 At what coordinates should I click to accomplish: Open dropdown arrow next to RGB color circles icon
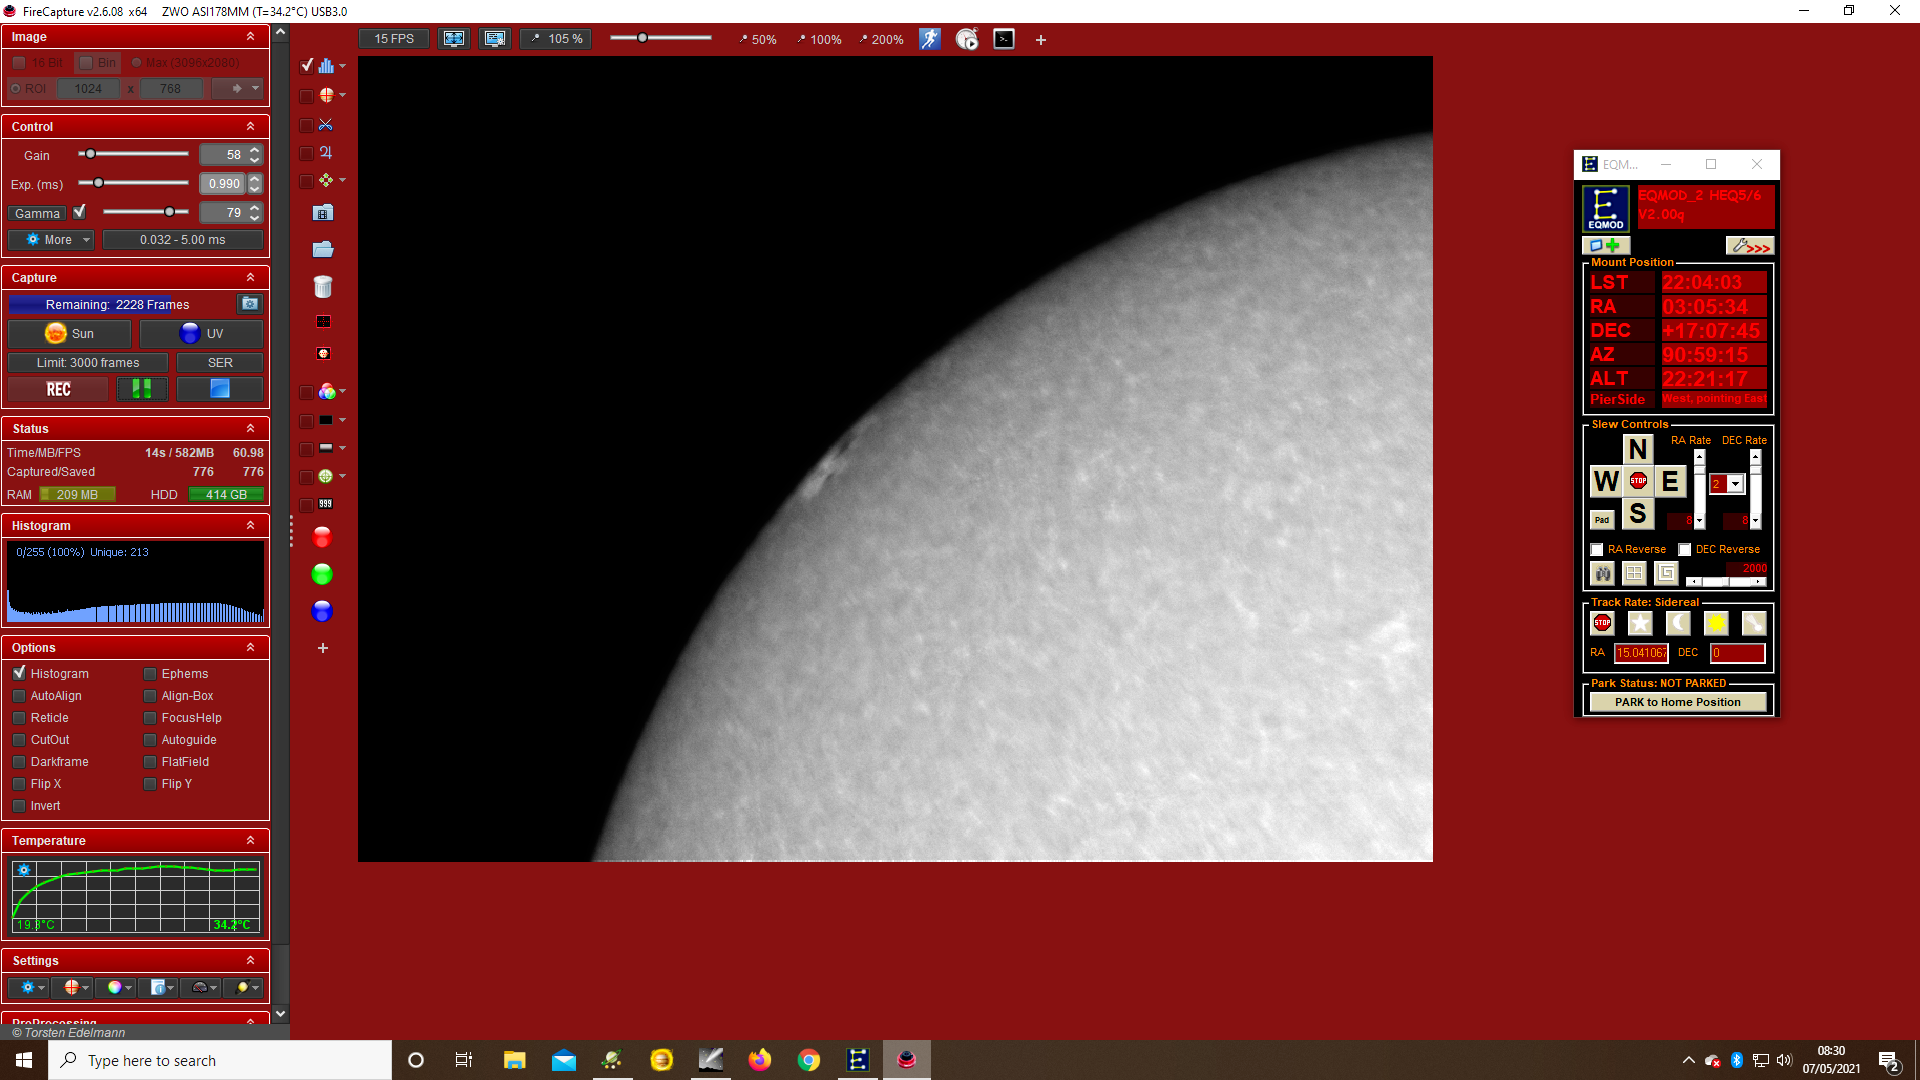point(343,391)
